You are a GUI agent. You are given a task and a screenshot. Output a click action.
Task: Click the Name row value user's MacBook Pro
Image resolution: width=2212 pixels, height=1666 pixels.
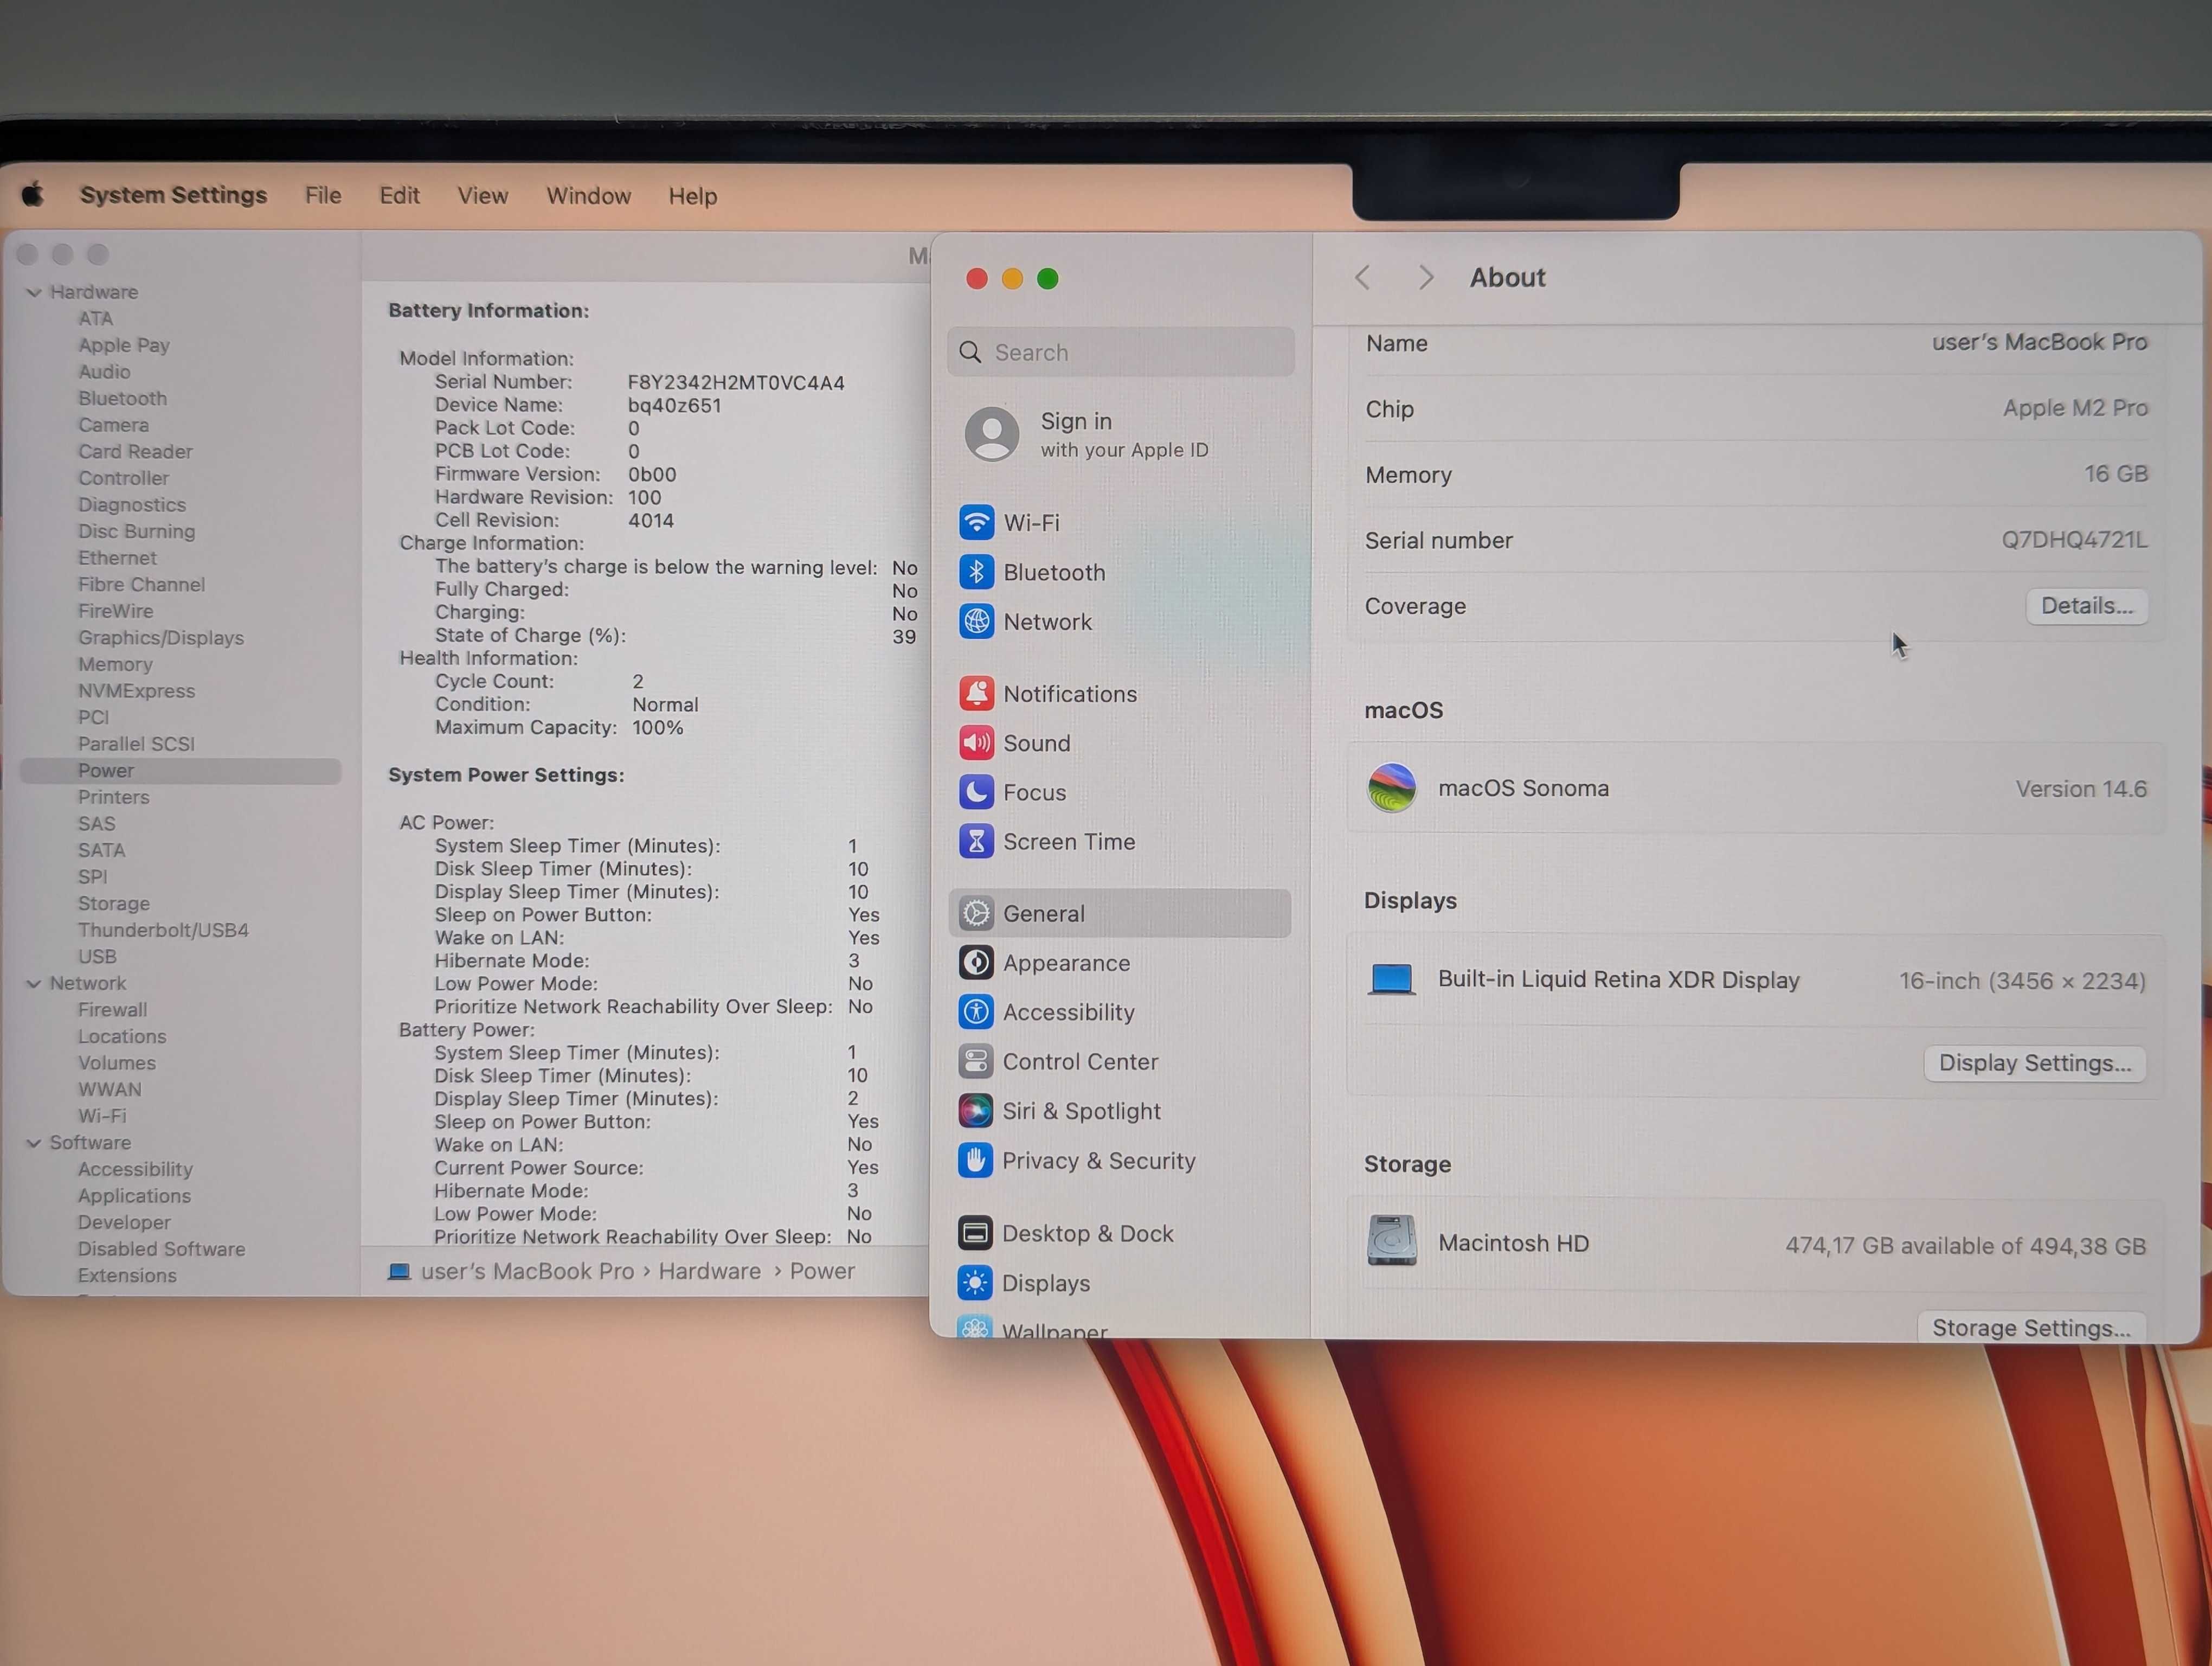2039,342
